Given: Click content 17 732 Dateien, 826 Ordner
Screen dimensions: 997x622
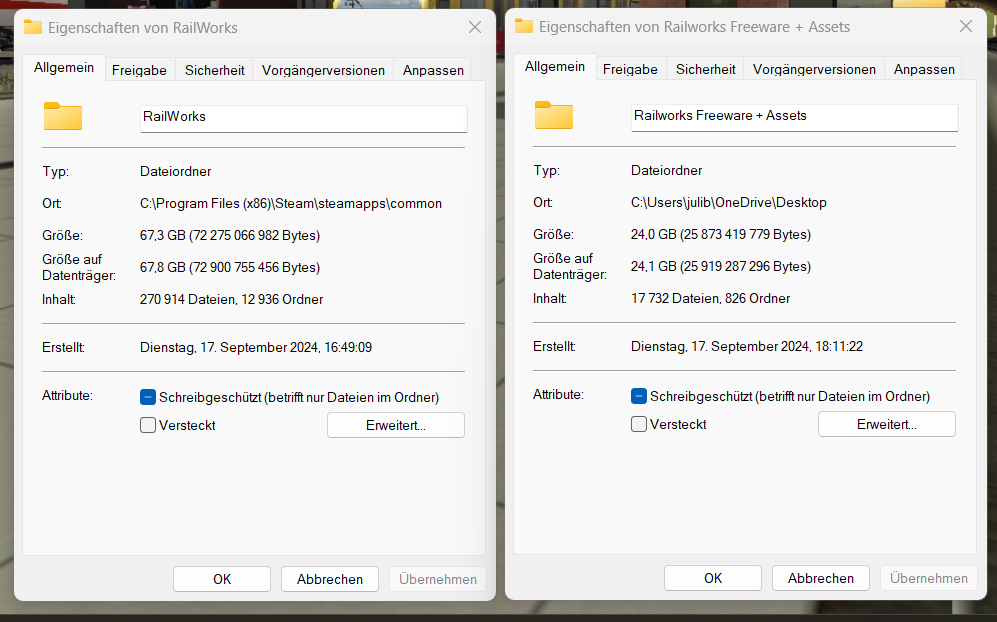Looking at the screenshot, I should pyautogui.click(x=710, y=298).
